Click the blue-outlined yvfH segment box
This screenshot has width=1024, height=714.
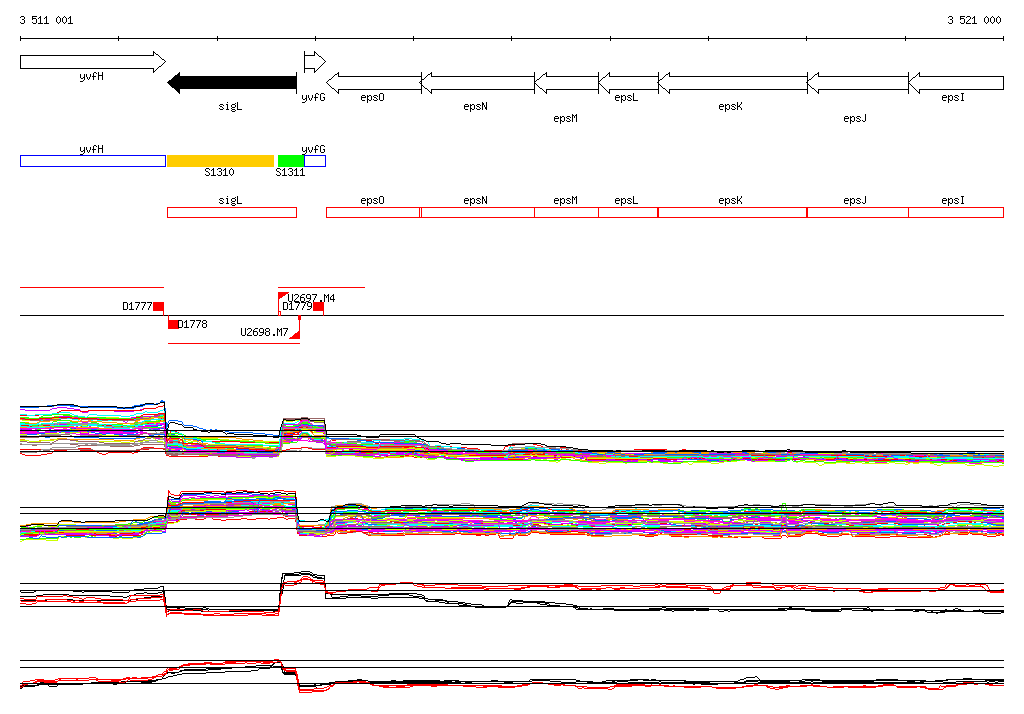(92, 161)
